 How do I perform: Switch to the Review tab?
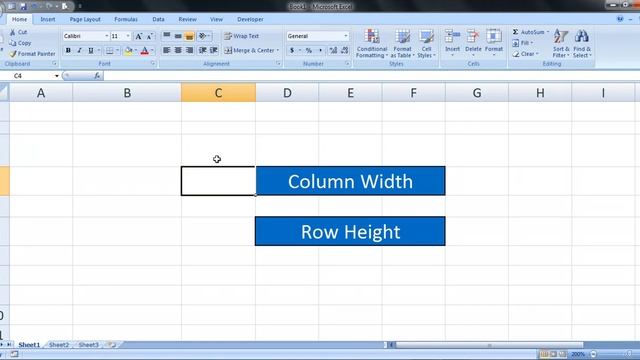(187, 19)
